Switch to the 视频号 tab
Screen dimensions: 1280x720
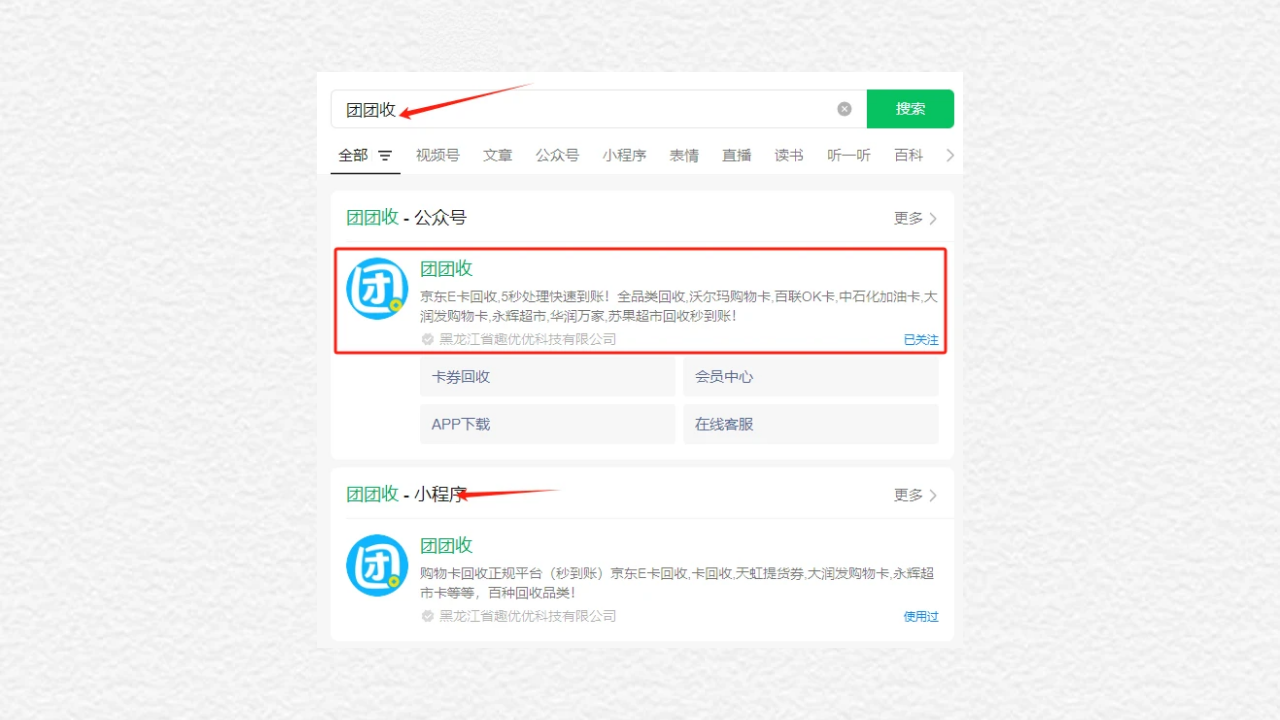[x=438, y=155]
